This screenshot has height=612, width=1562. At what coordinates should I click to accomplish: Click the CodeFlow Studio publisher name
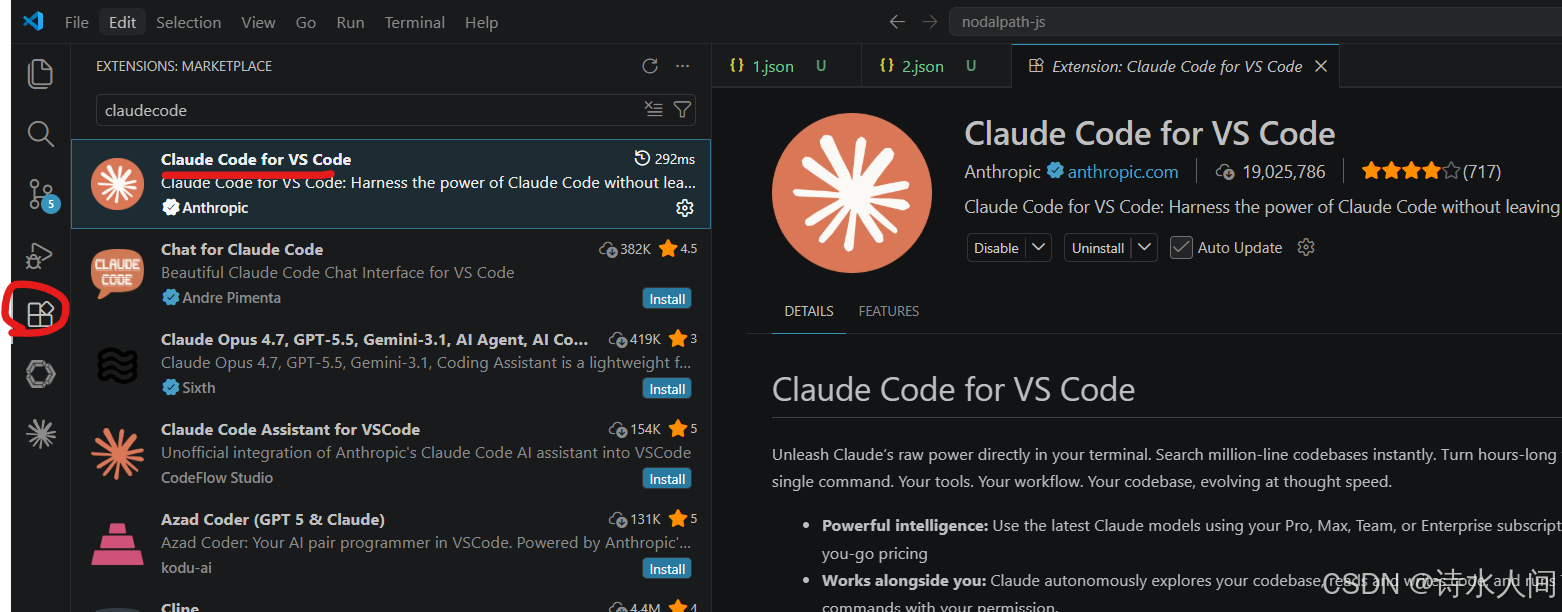pyautogui.click(x=217, y=478)
